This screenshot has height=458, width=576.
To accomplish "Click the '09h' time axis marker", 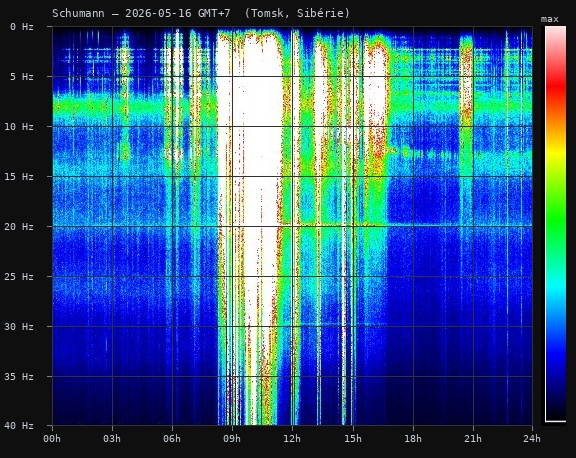I will tap(232, 439).
